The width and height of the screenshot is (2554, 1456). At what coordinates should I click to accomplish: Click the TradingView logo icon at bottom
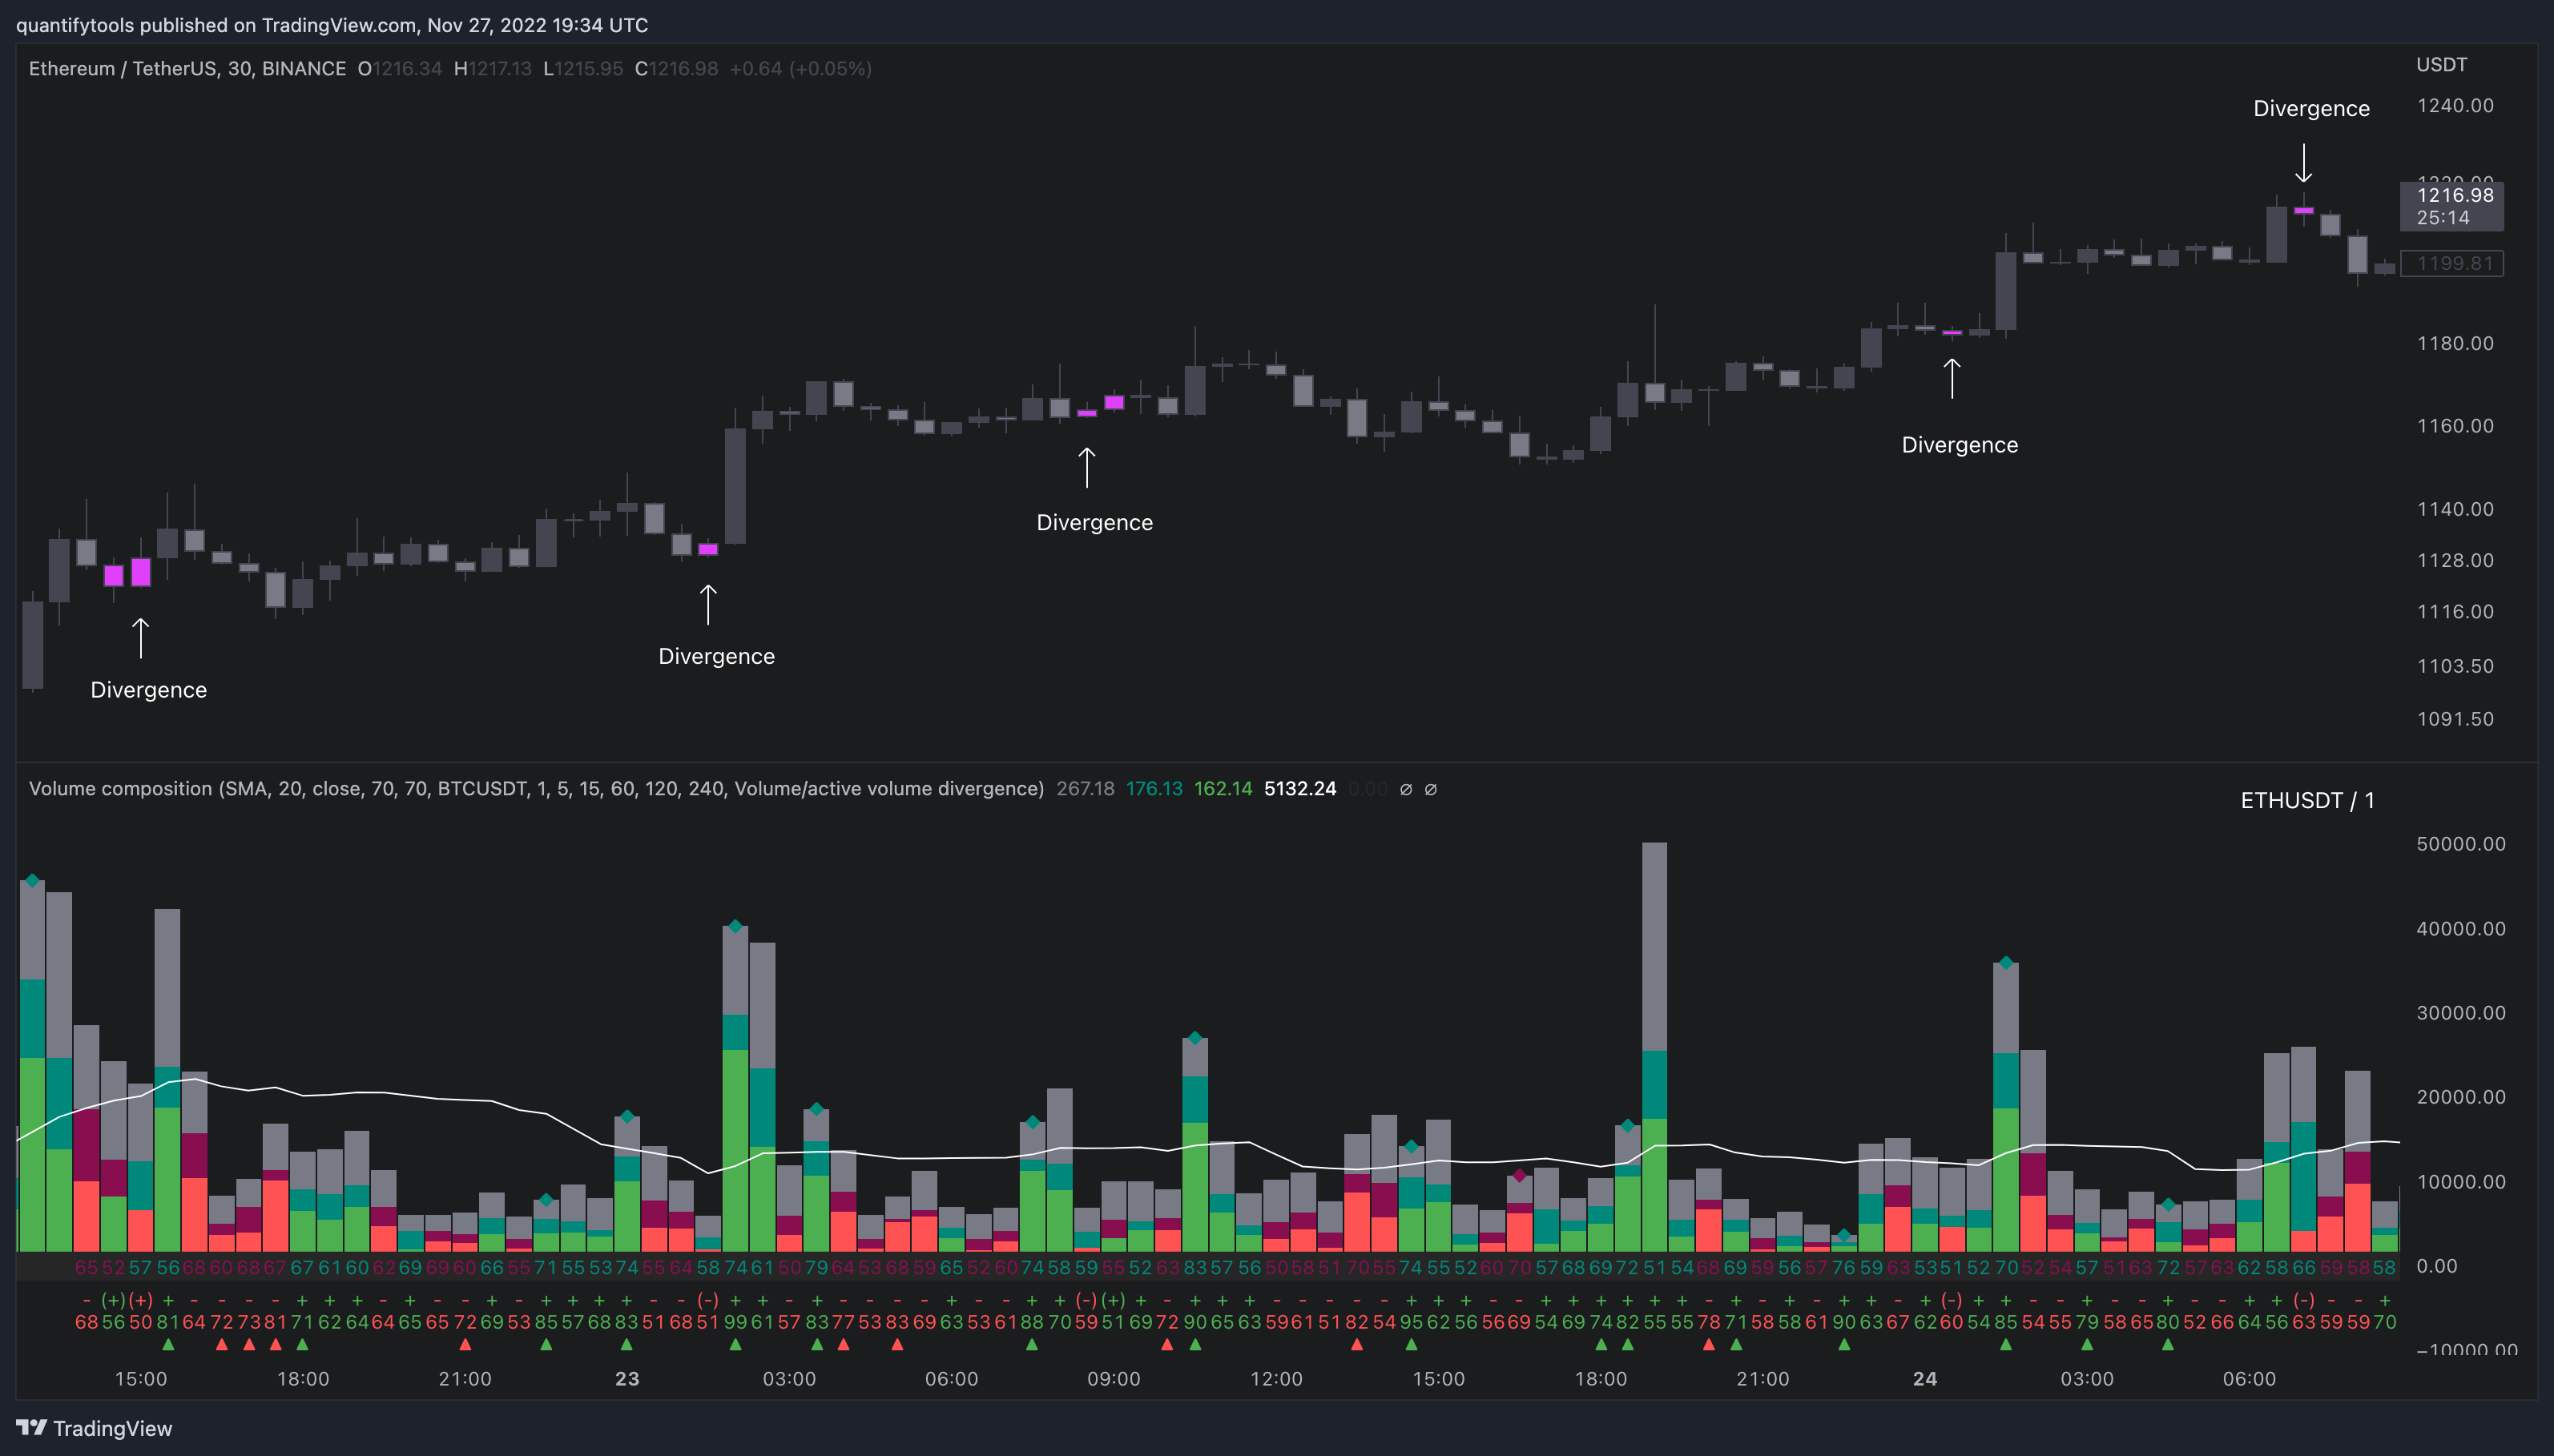click(x=31, y=1427)
